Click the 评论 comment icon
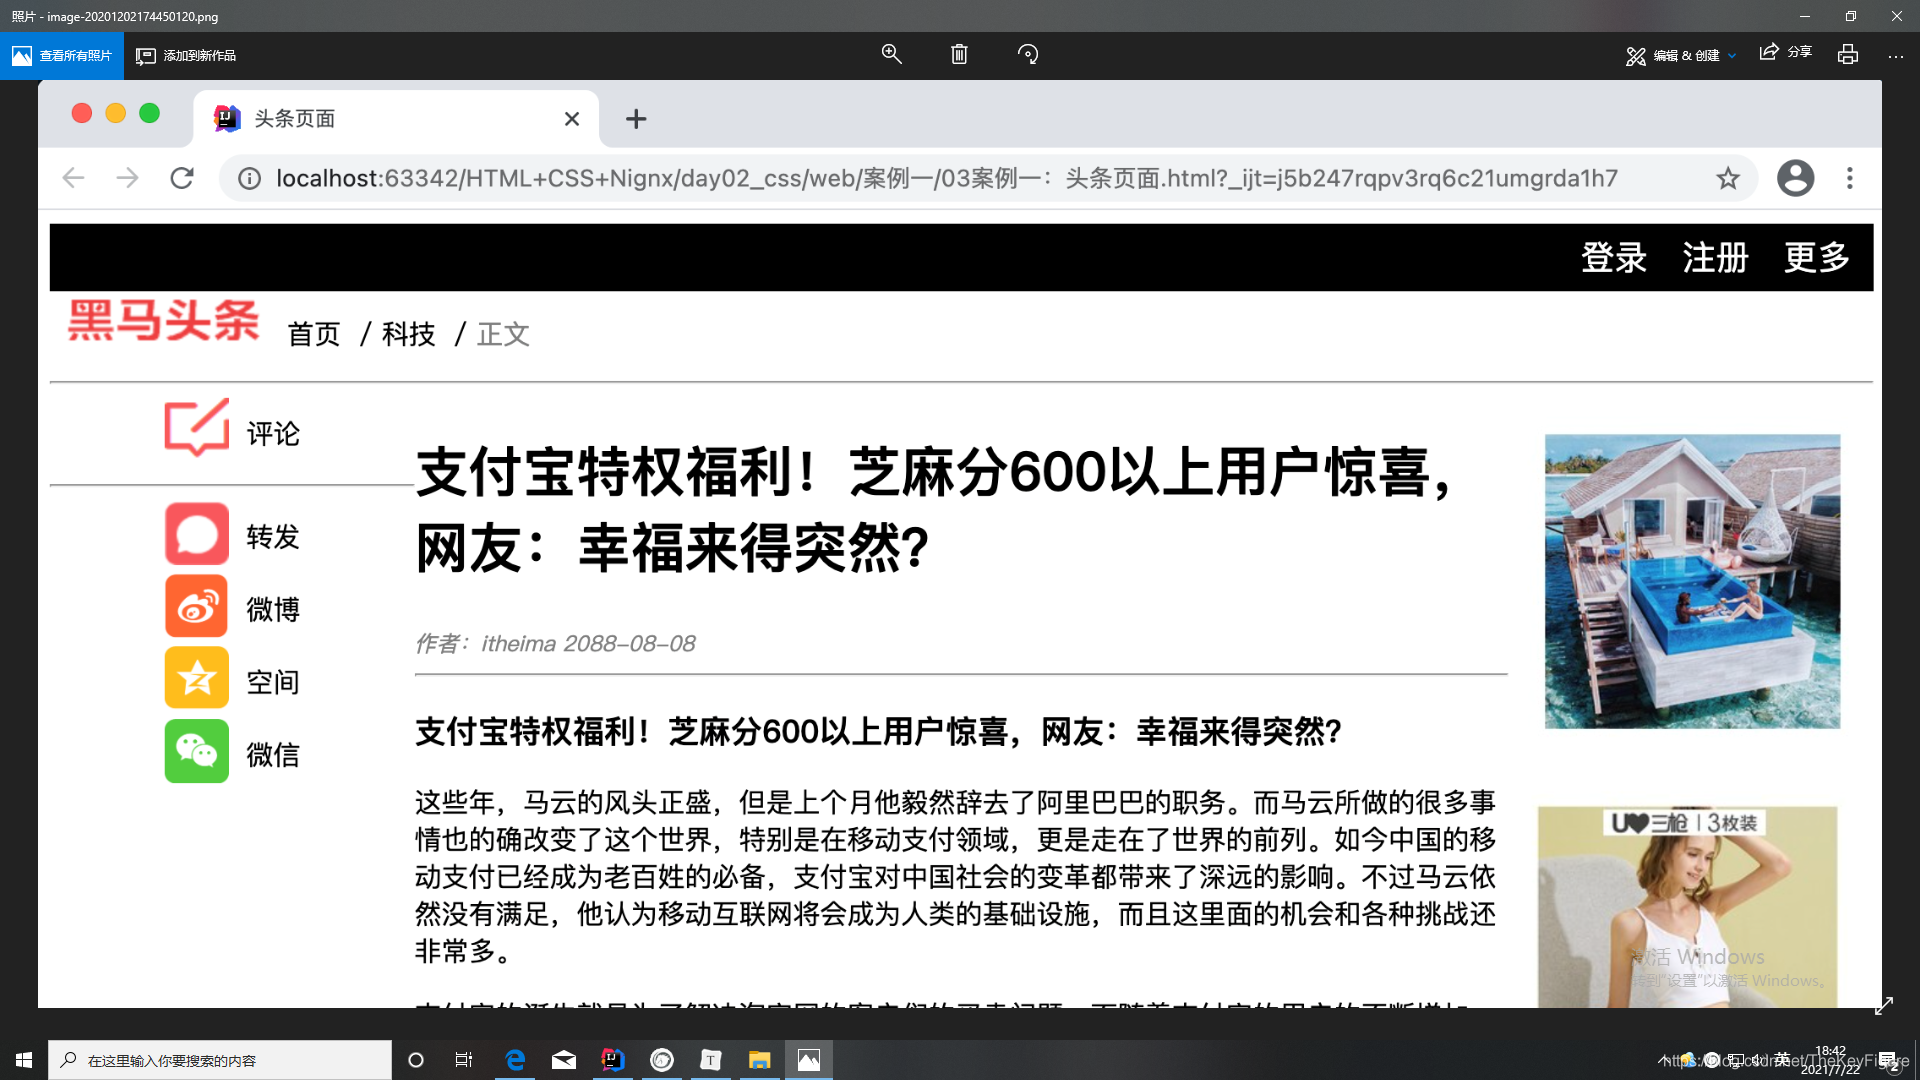 pos(197,428)
